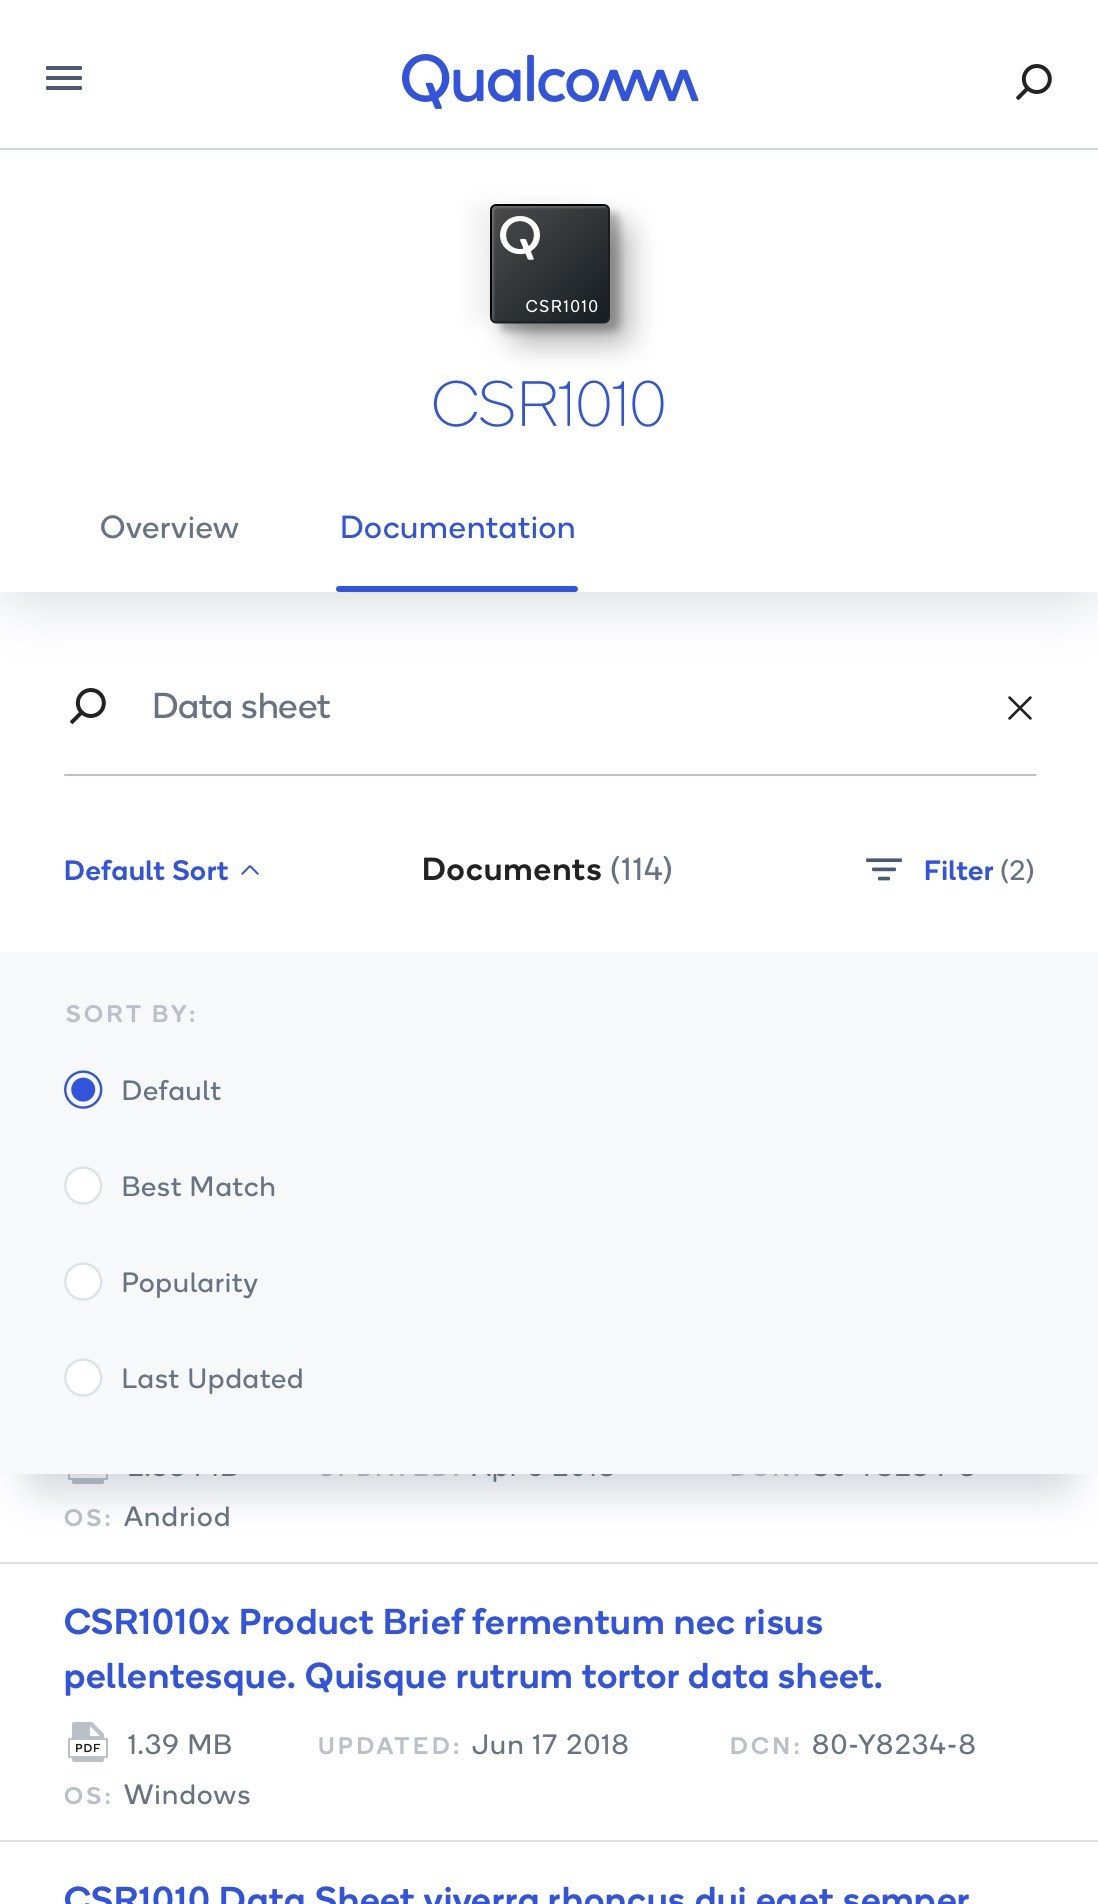Open the hamburger navigation menu

click(x=64, y=78)
